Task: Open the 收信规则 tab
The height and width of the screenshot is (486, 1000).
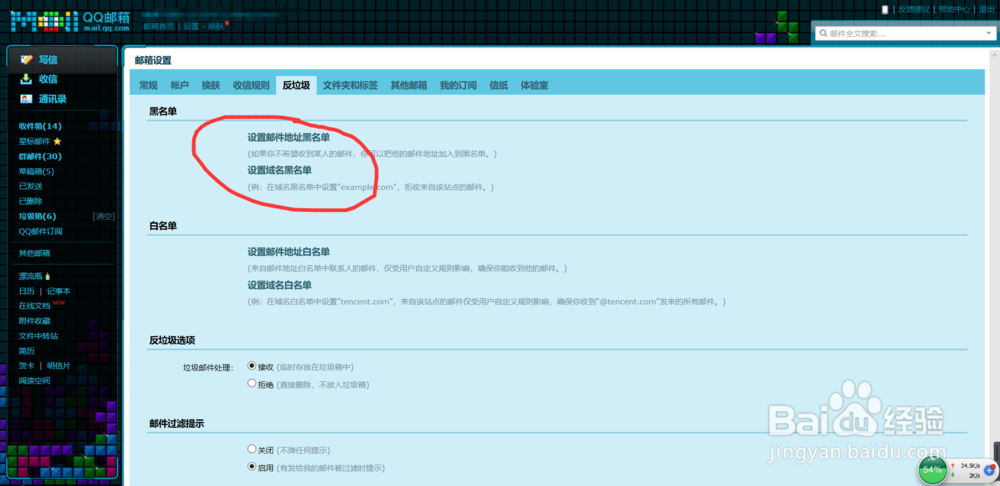Action: pos(251,85)
